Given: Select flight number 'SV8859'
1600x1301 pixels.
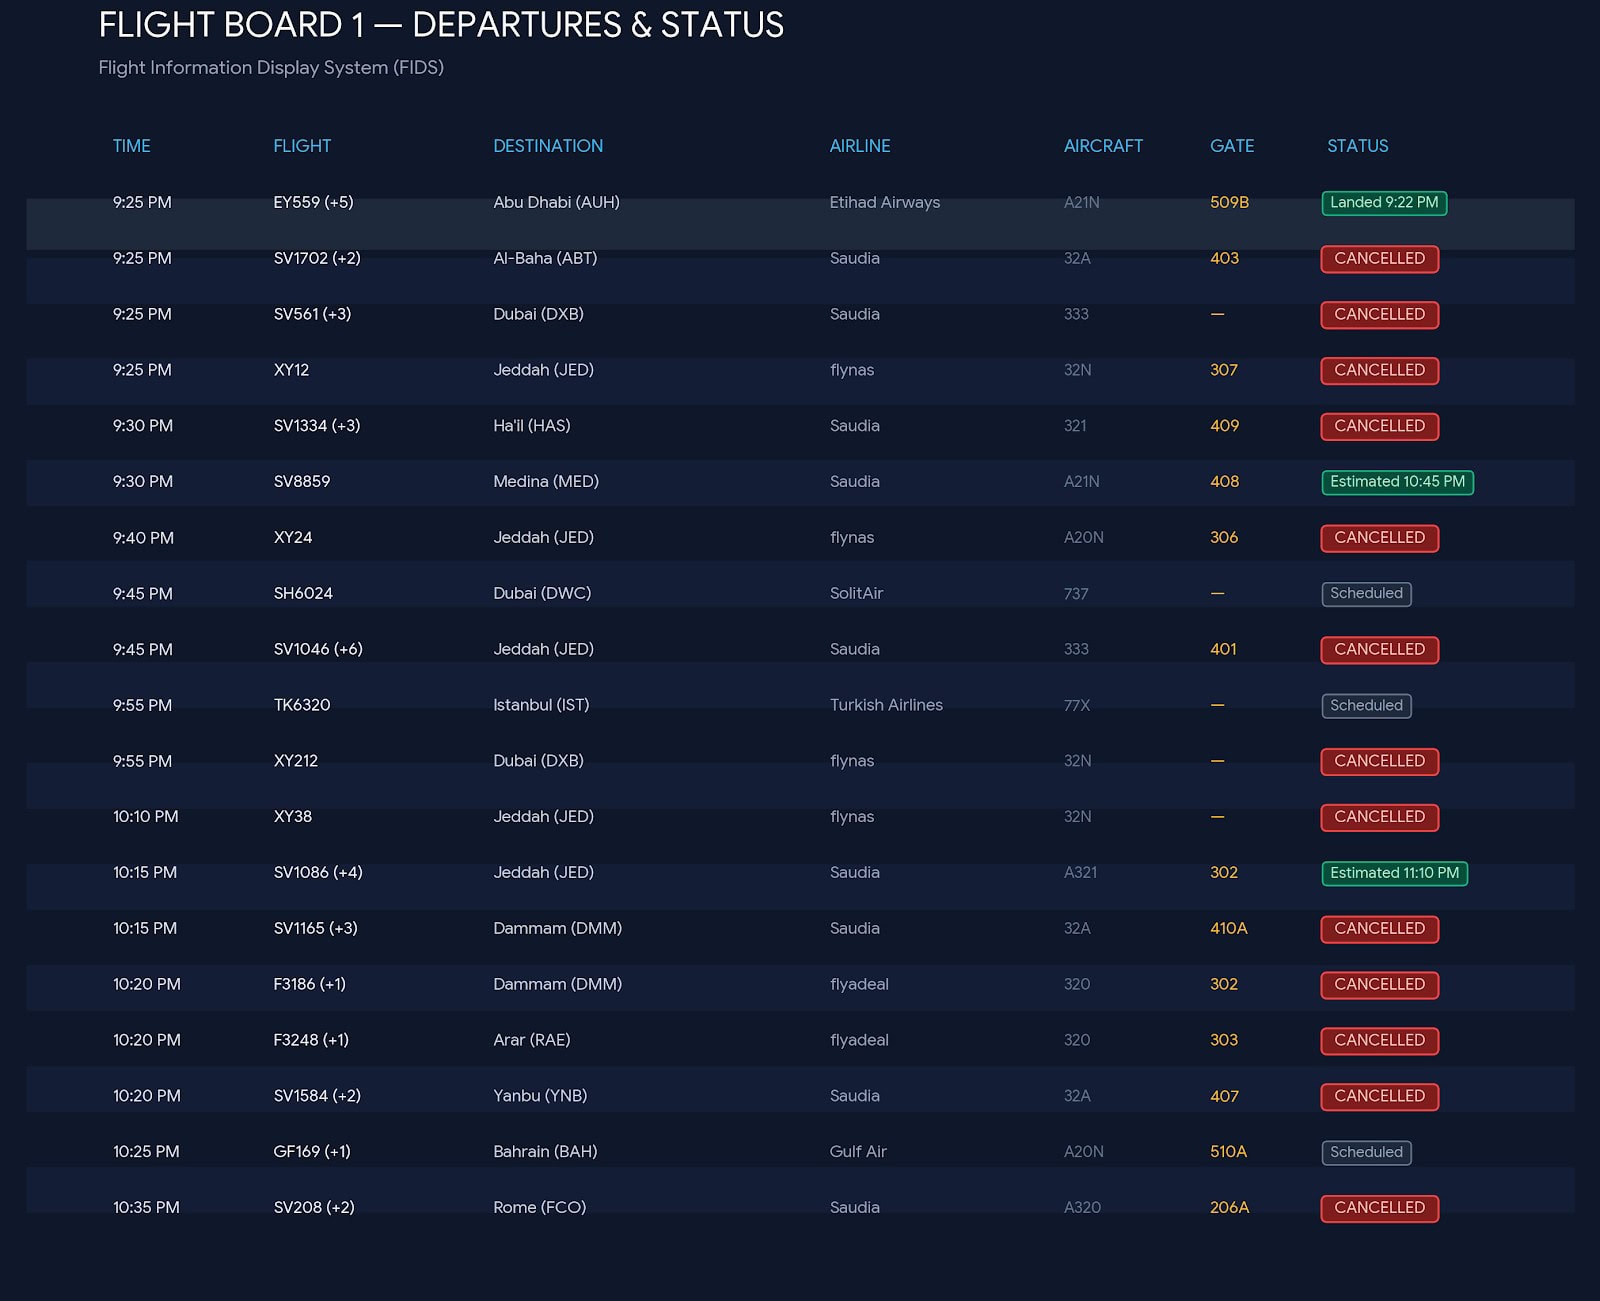Looking at the screenshot, I should click(302, 481).
